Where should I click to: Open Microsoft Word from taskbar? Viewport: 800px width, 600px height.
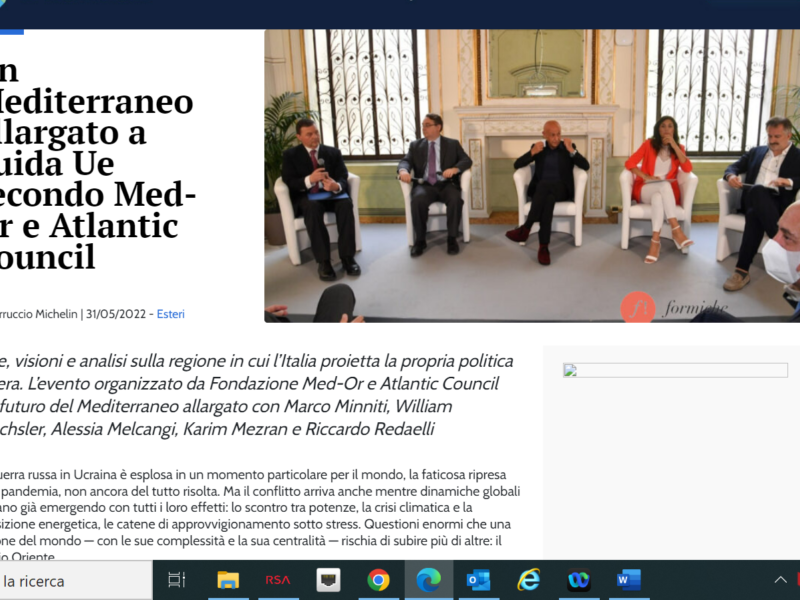click(629, 580)
